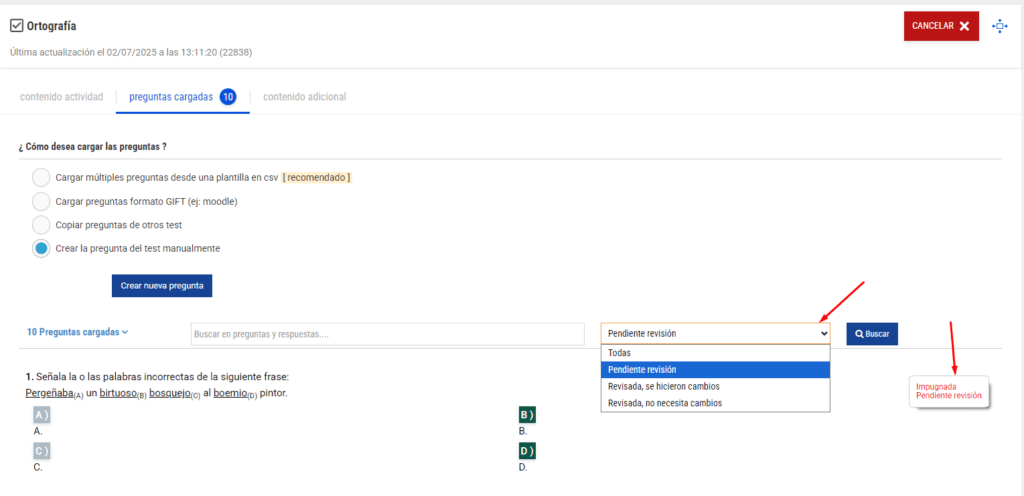Click the Crear nueva pregunta button
Screen dimensions: 1024x496
(161, 286)
